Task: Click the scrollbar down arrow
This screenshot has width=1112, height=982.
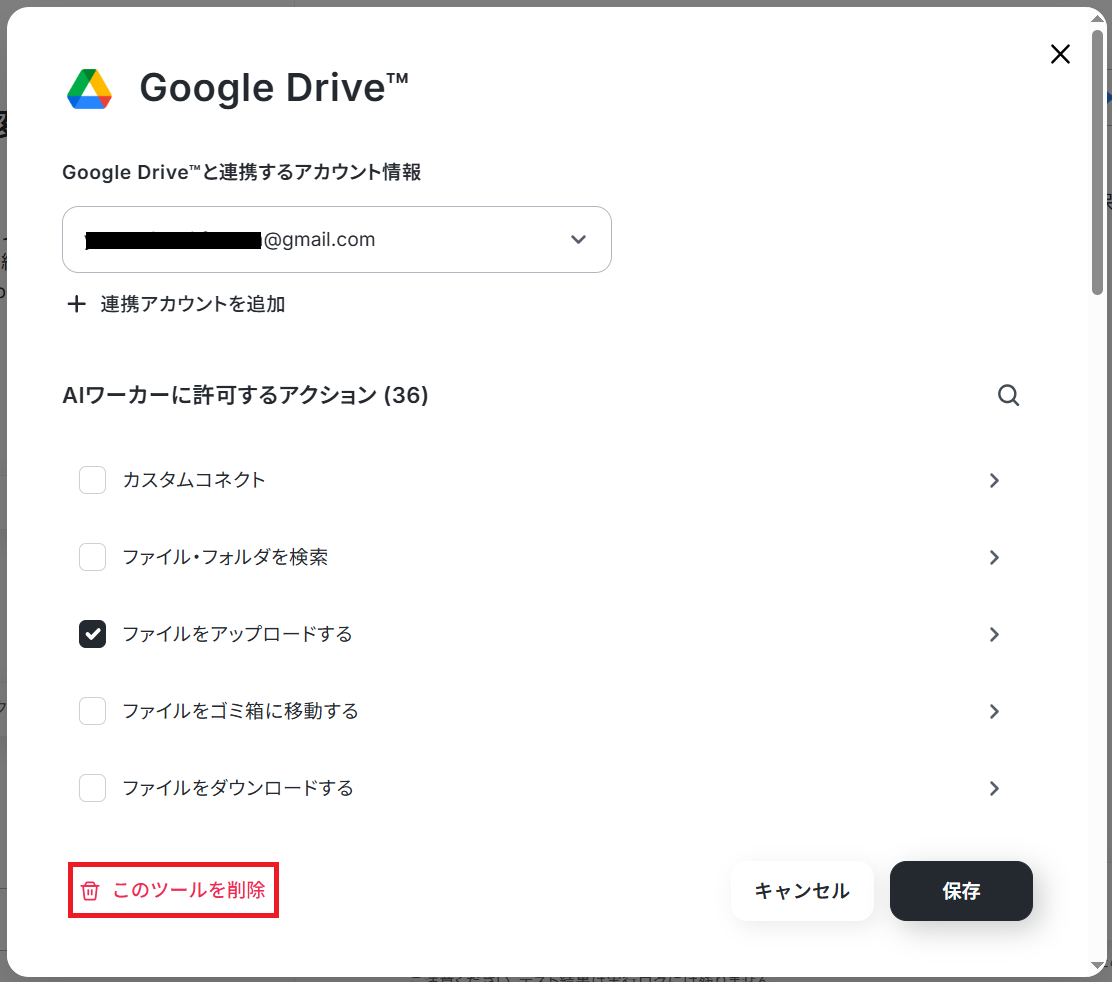Action: (x=1098, y=966)
